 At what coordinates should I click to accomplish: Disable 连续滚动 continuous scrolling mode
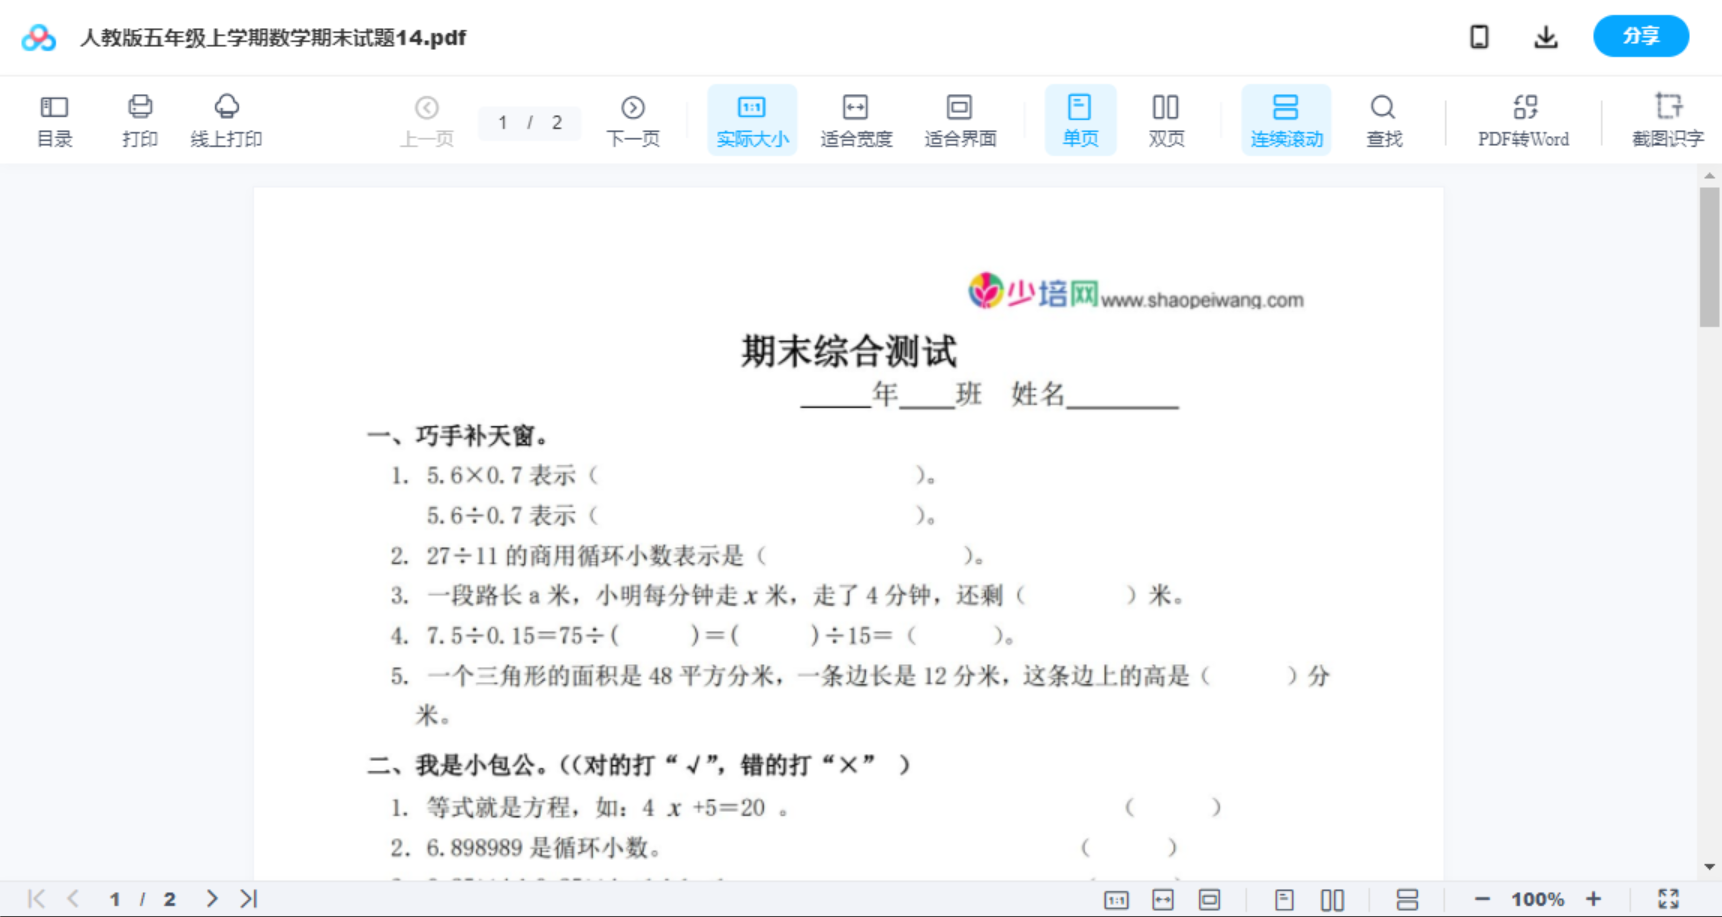tap(1286, 119)
